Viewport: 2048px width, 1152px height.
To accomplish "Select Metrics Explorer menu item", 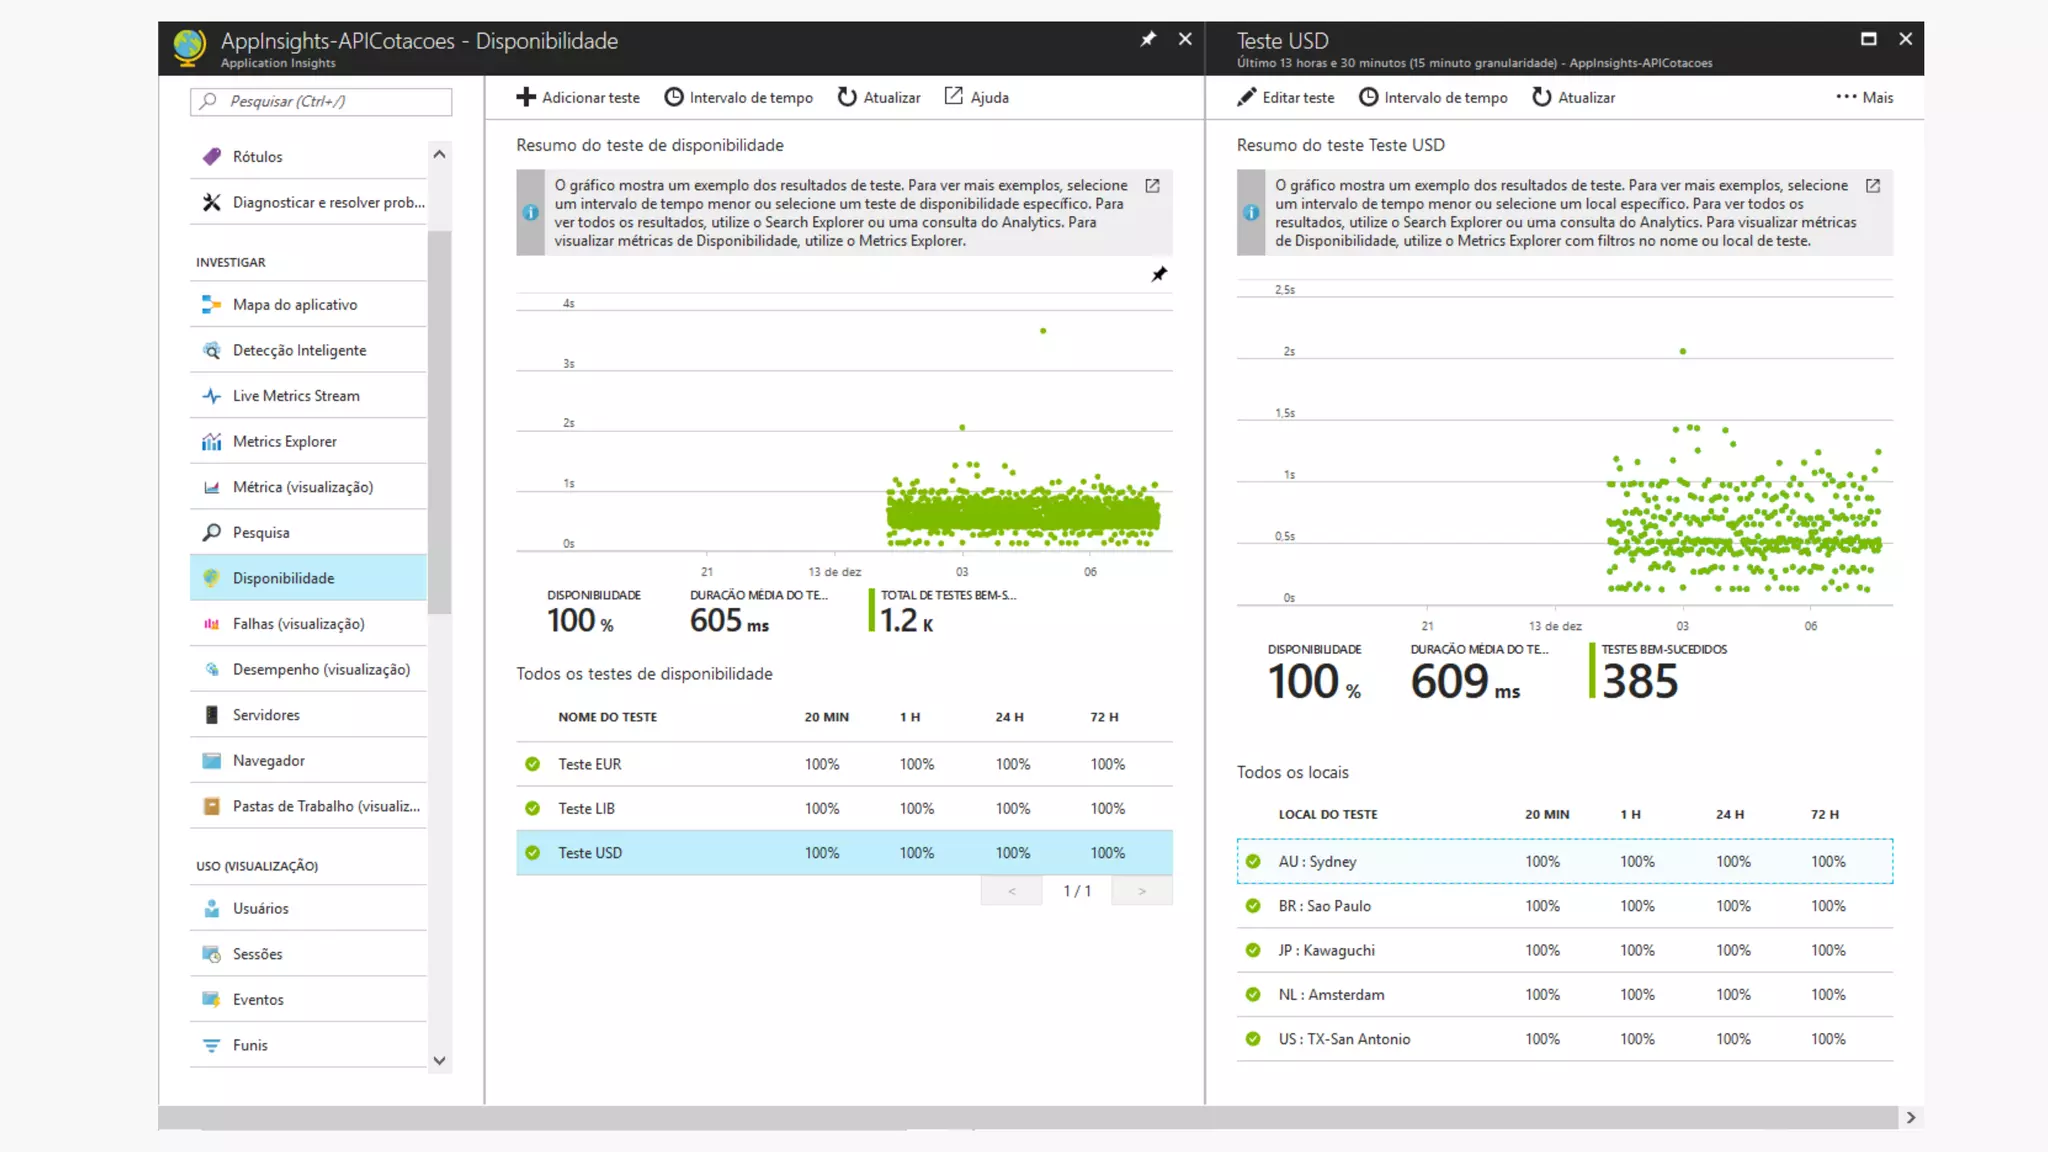I will click(285, 441).
